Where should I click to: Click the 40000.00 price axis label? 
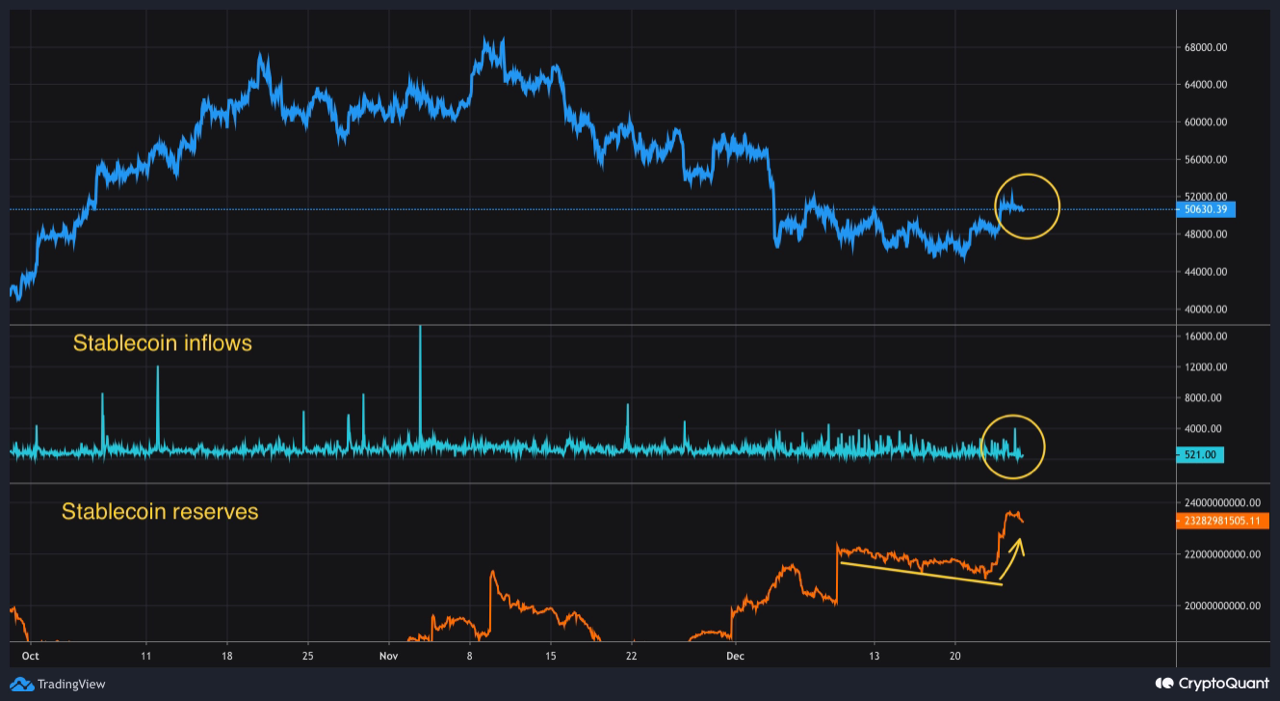(x=1207, y=310)
